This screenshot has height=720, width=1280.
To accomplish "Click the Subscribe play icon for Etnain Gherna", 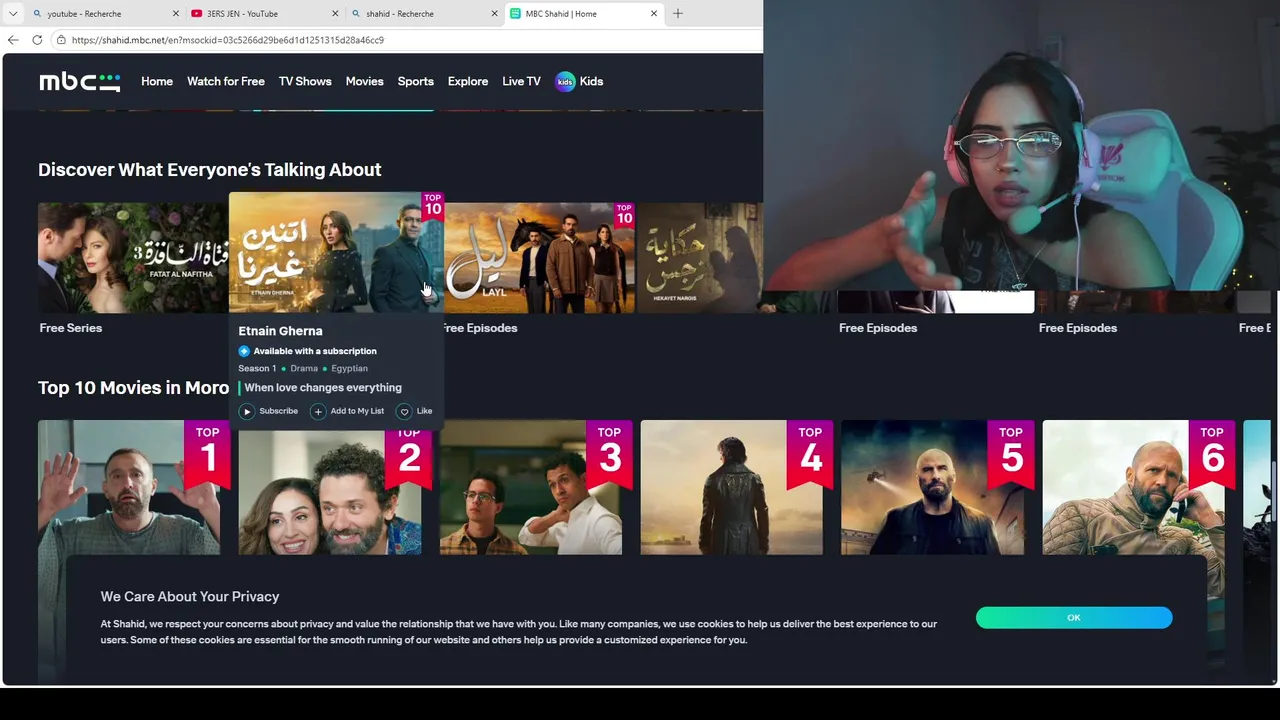I will (x=247, y=411).
